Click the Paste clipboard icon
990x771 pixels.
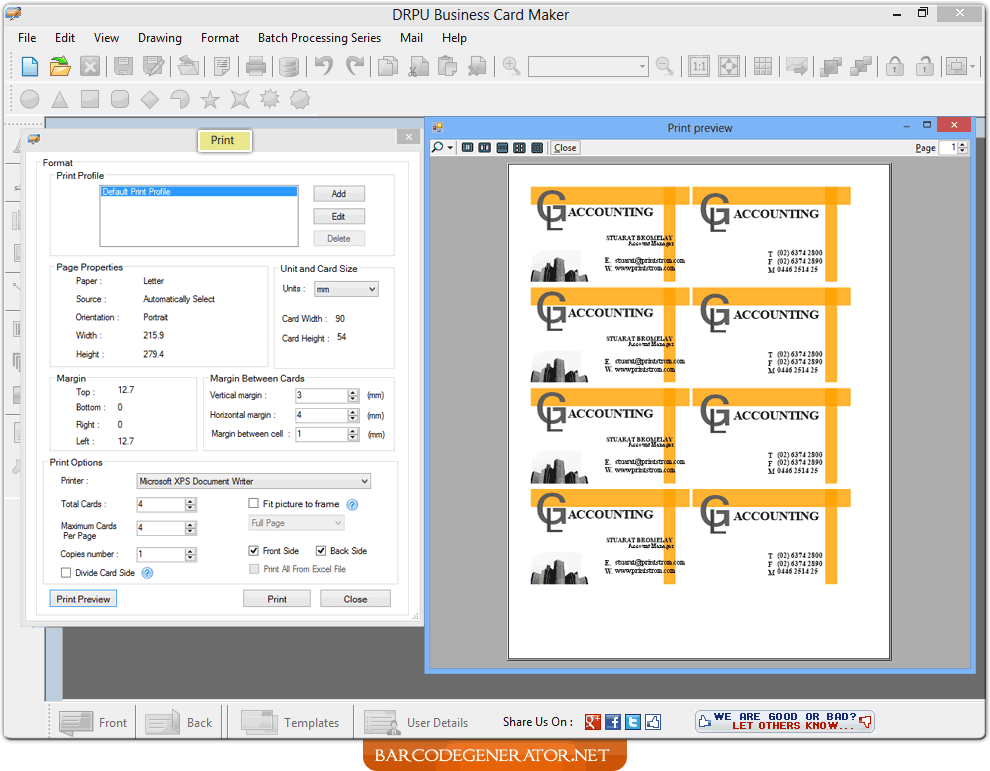pos(448,66)
